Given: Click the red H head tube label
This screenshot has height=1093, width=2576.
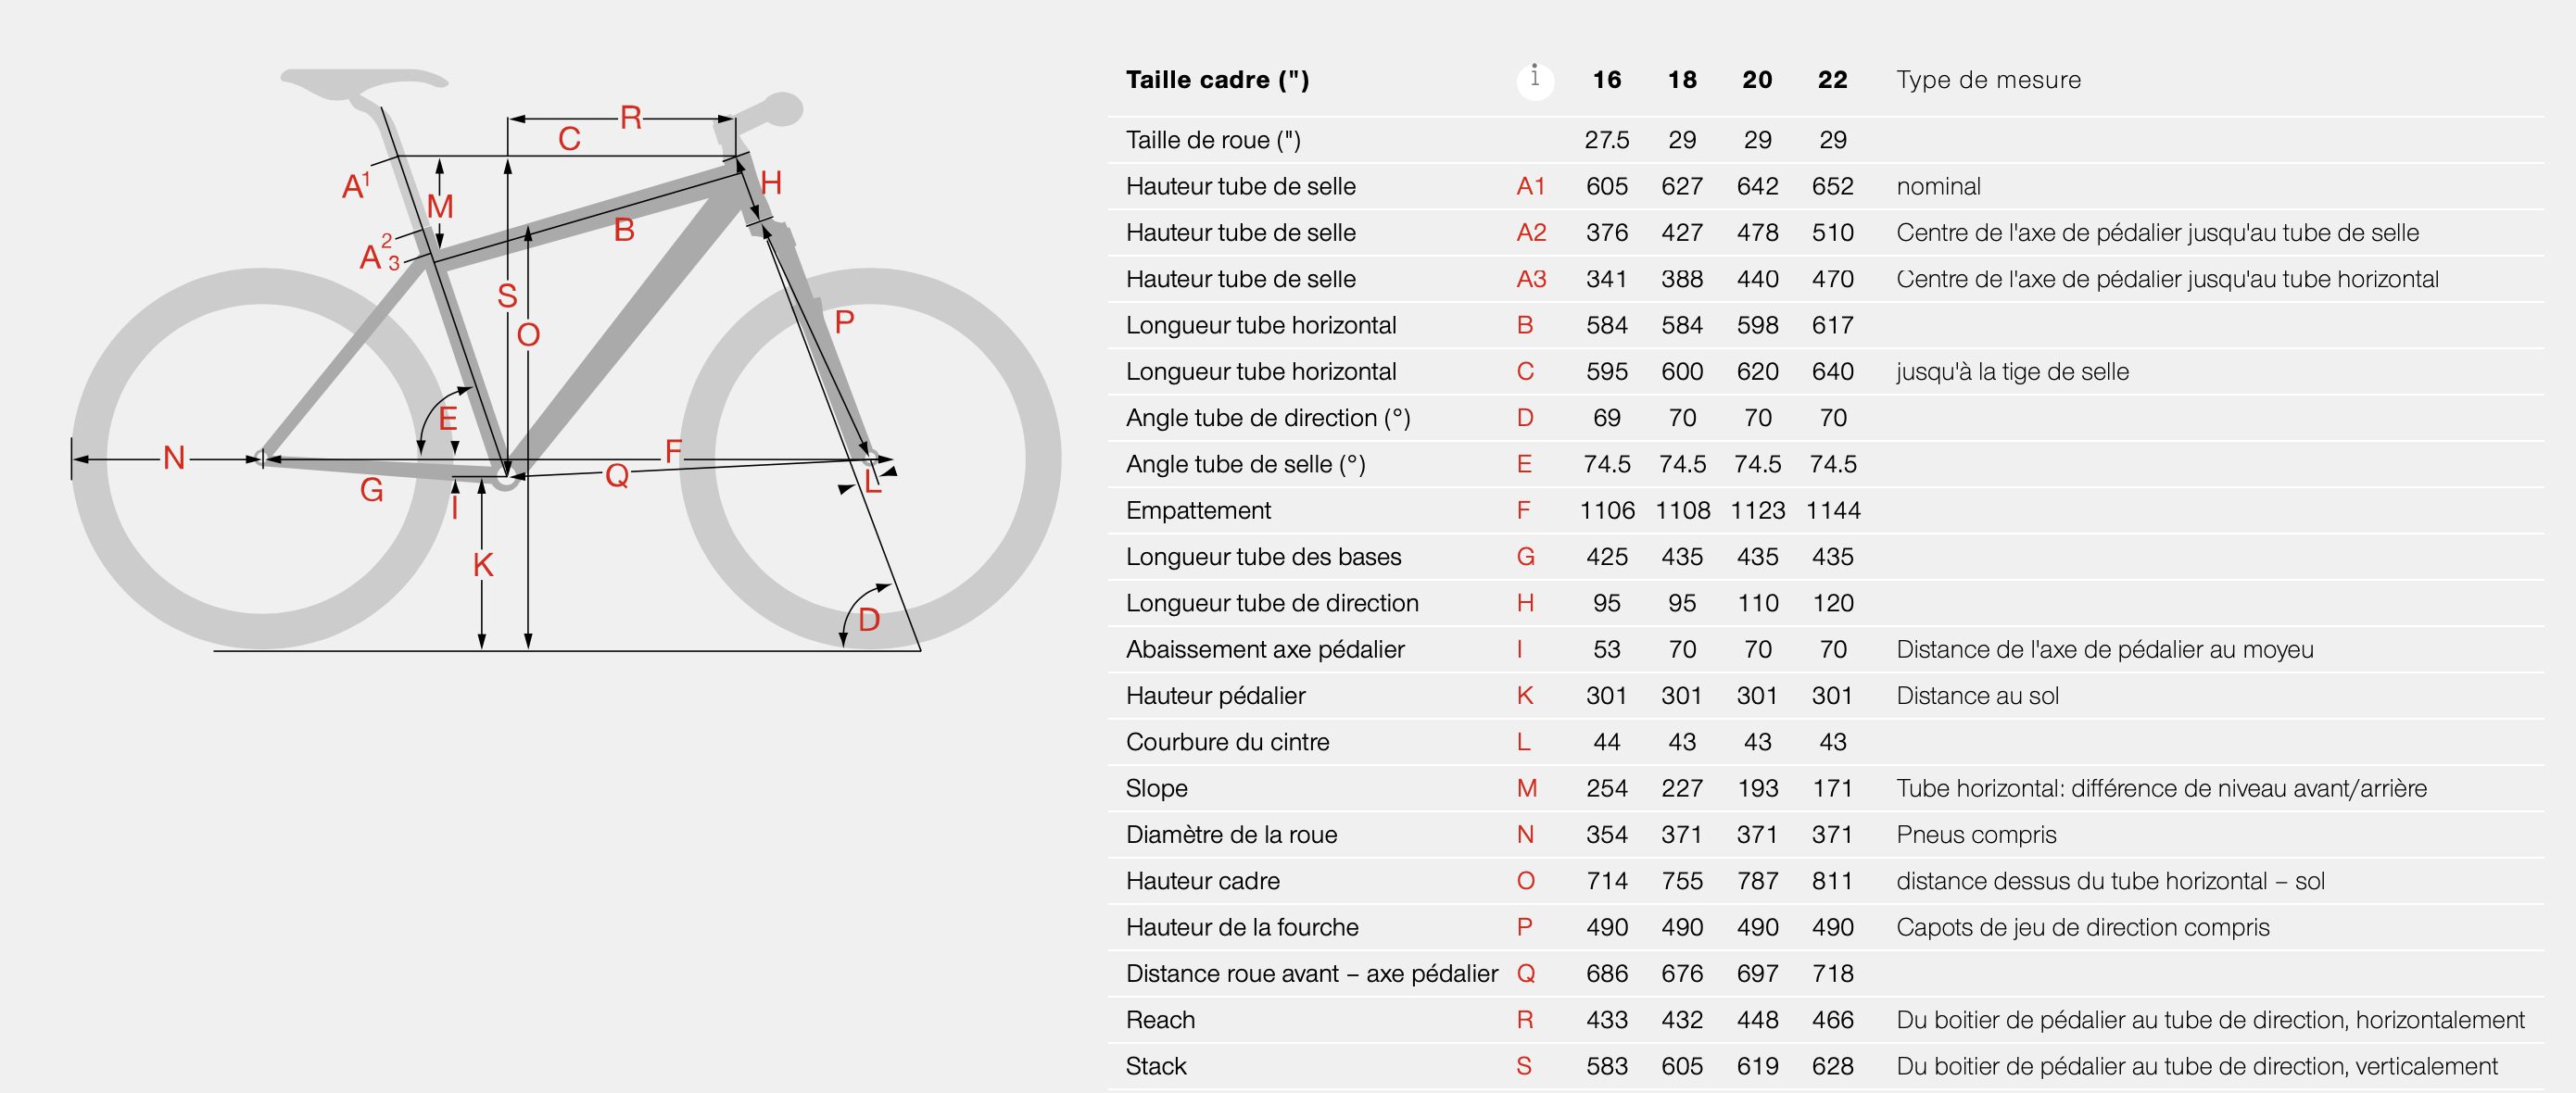Looking at the screenshot, I should (x=771, y=183).
